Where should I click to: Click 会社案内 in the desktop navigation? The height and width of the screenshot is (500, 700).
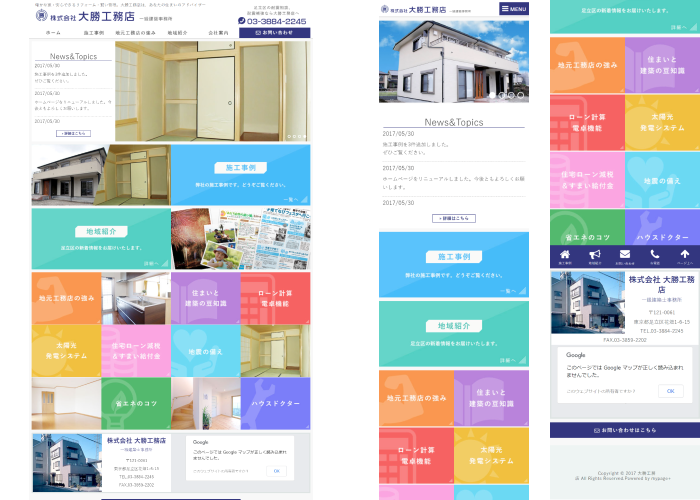(218, 33)
